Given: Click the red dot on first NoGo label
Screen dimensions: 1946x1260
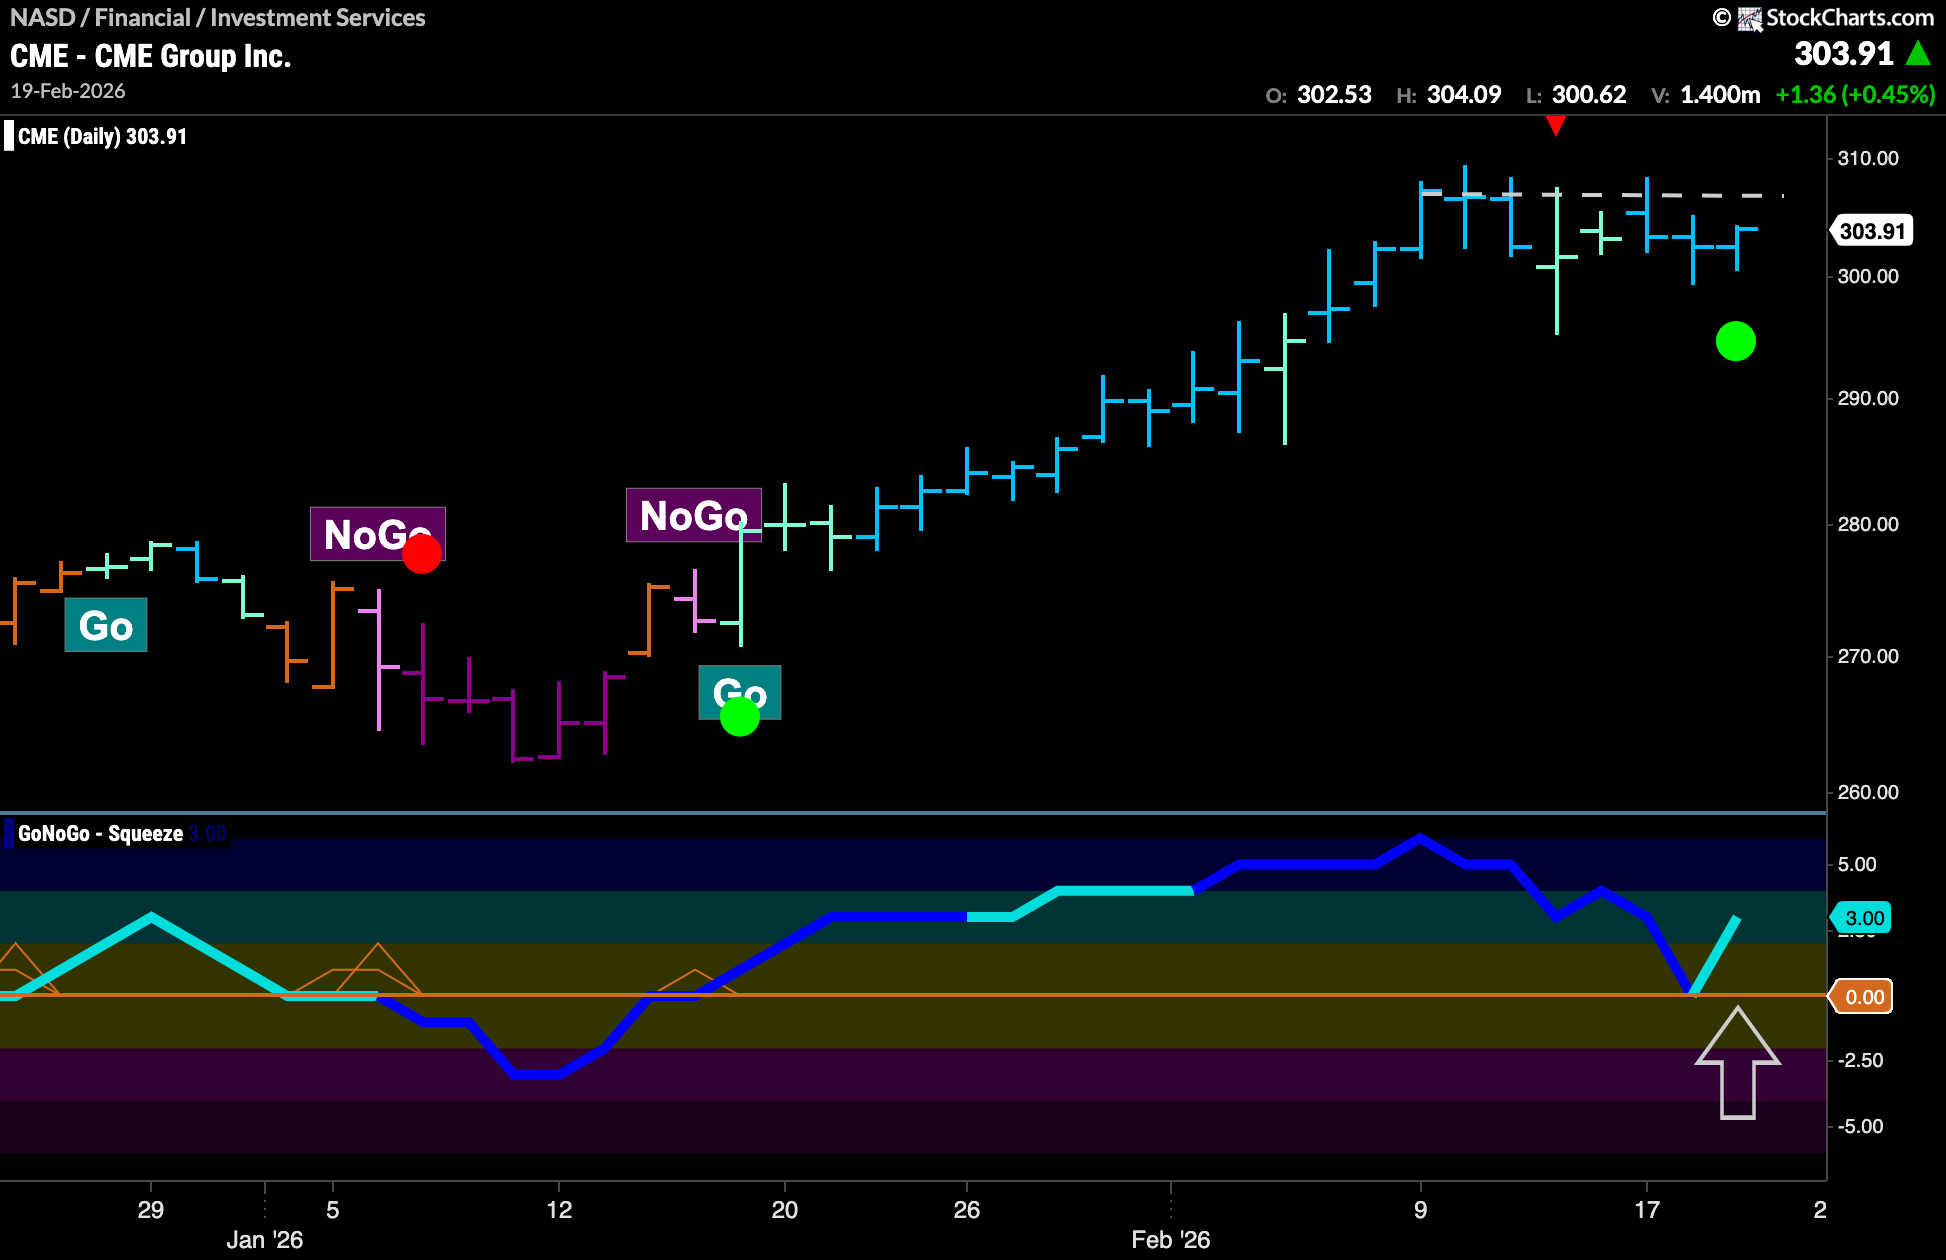Looking at the screenshot, I should (422, 553).
